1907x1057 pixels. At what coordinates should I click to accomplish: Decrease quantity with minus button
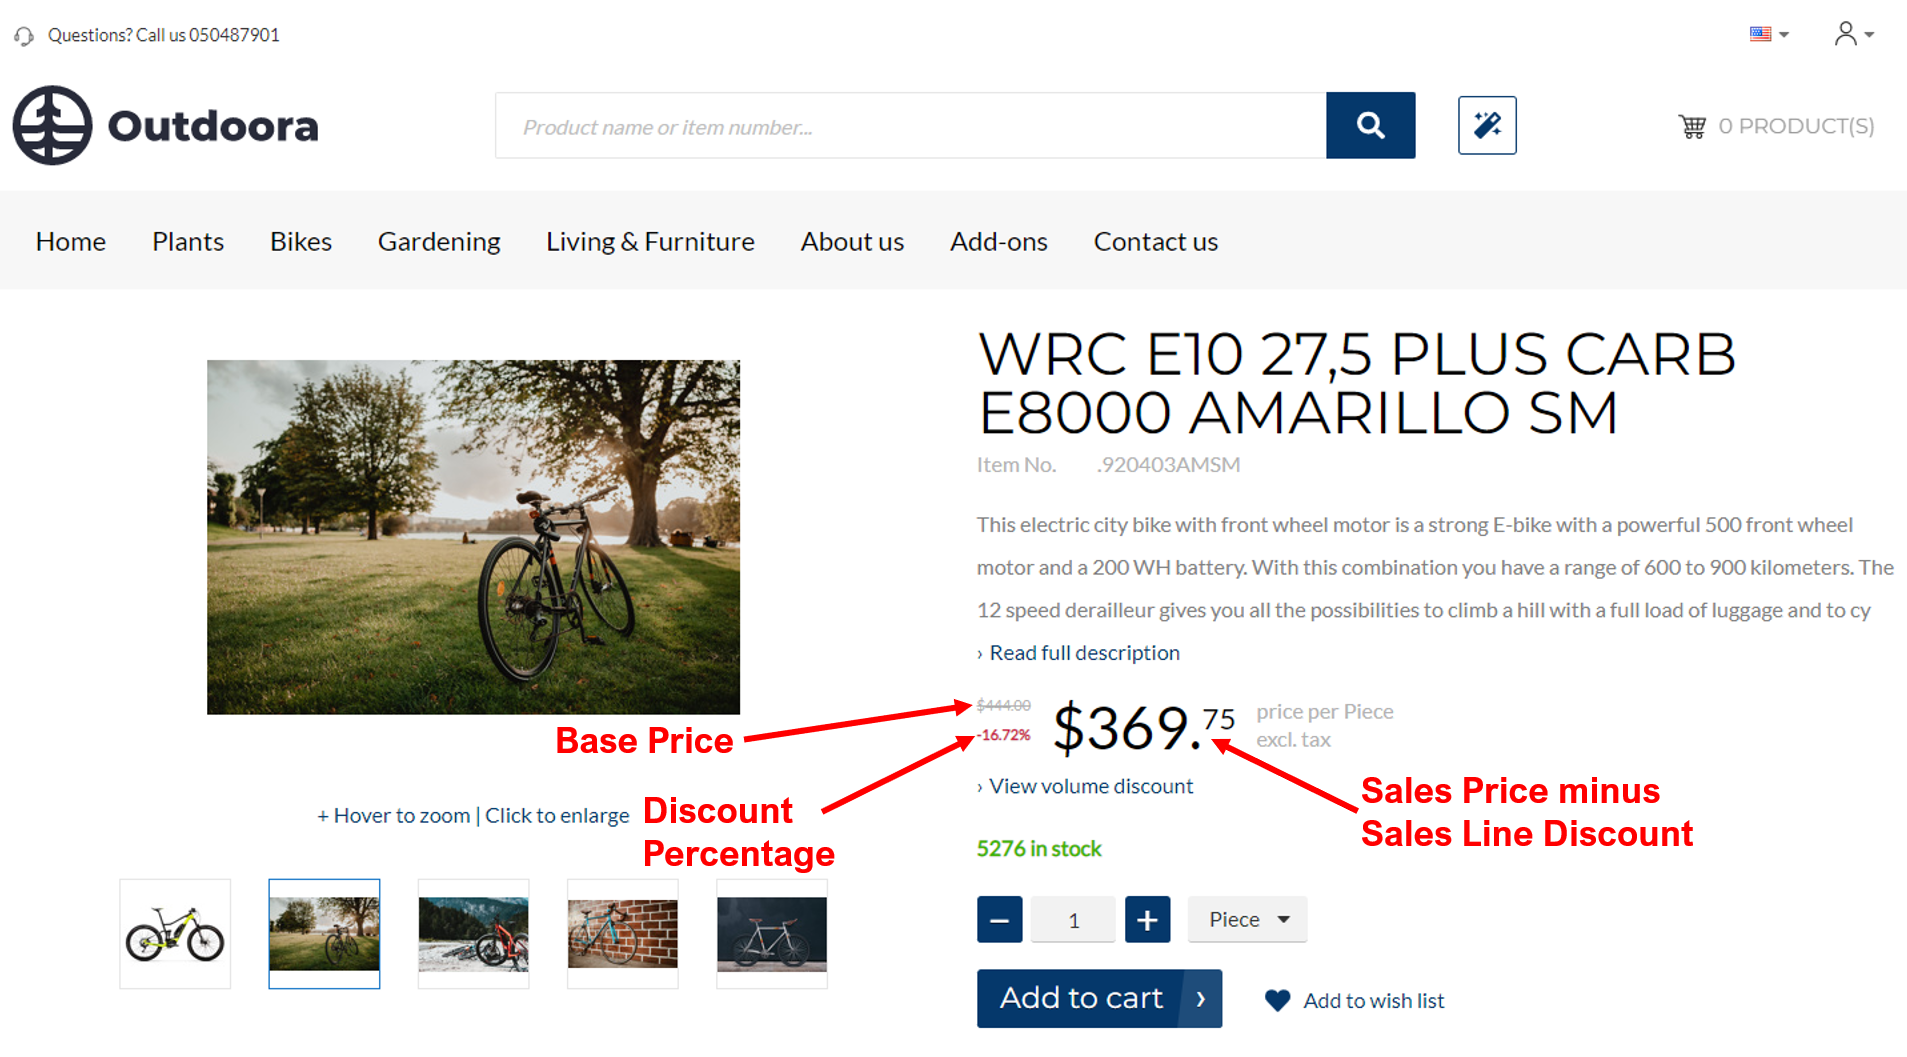[x=999, y=919]
